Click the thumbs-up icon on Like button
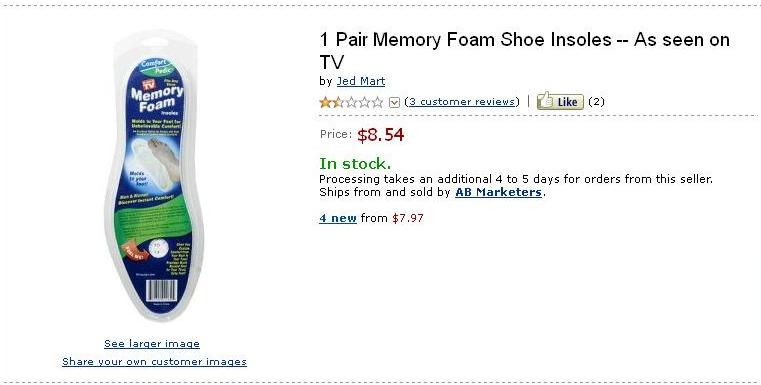The image size is (761, 385). (546, 100)
